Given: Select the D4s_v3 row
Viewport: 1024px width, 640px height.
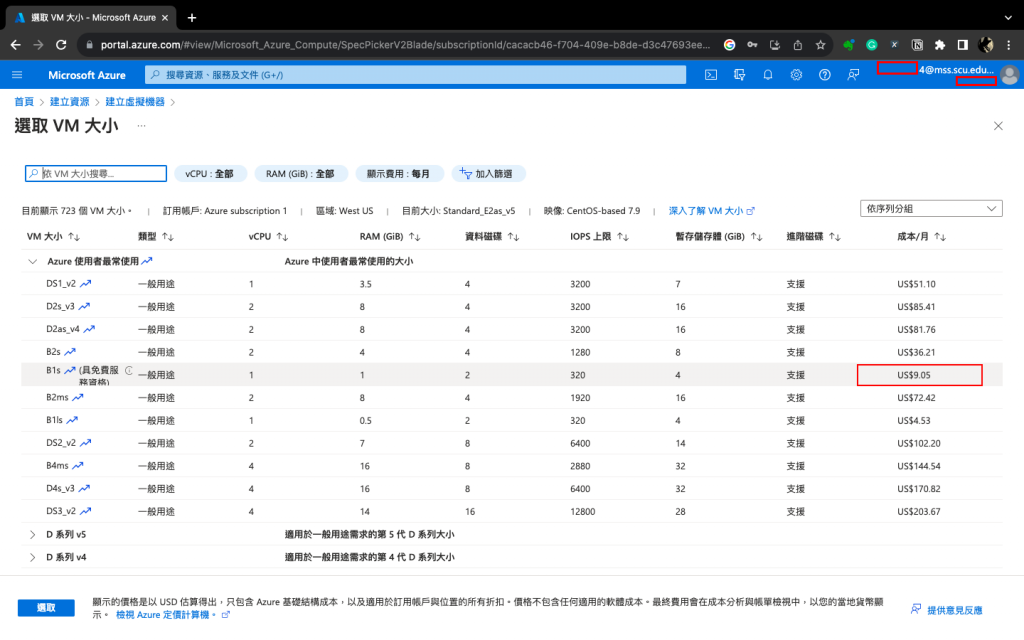Looking at the screenshot, I should 511,488.
